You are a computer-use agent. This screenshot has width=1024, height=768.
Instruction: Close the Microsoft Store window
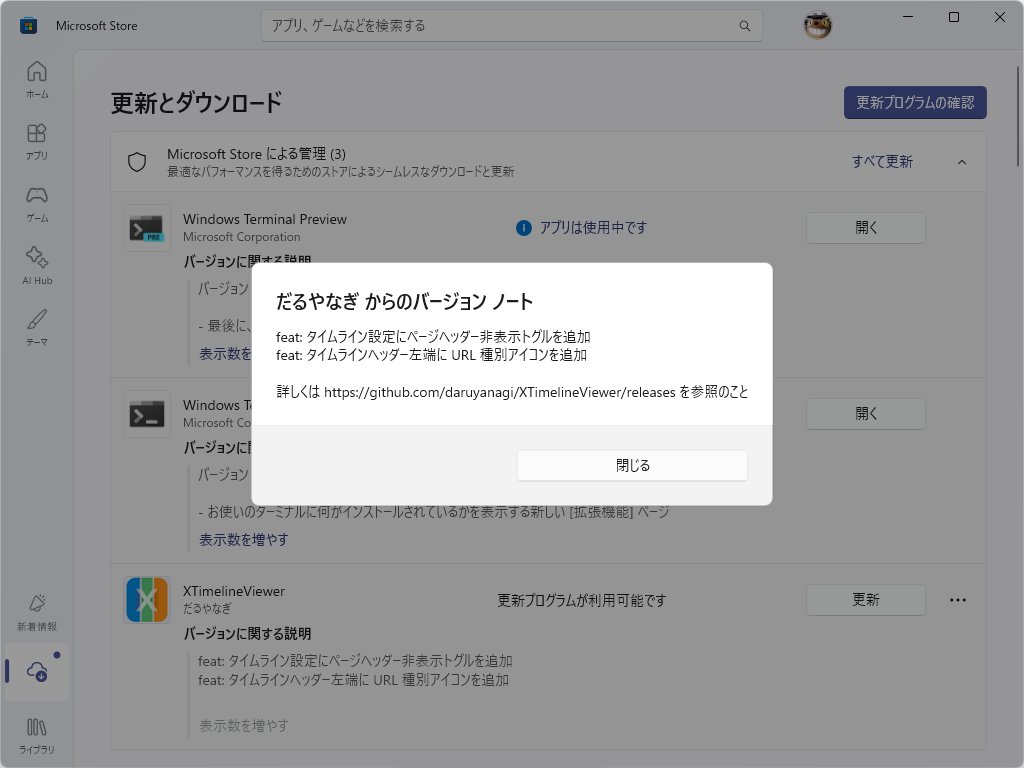coord(999,17)
